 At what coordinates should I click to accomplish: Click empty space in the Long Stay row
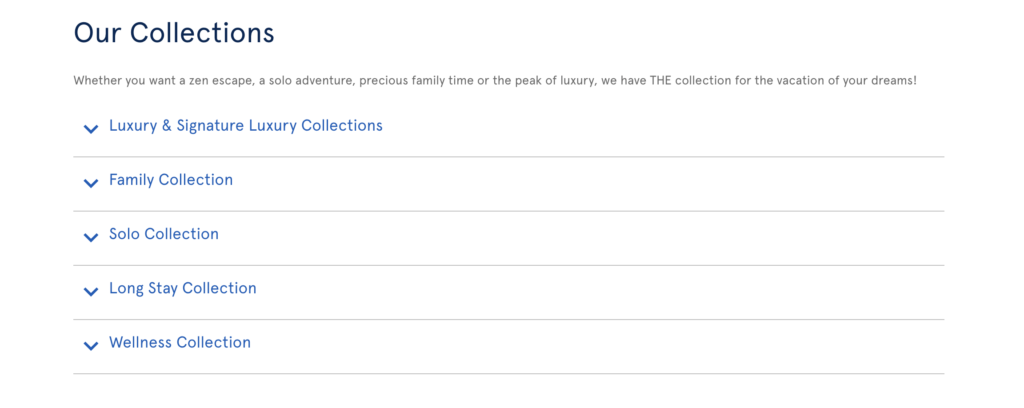click(600, 288)
